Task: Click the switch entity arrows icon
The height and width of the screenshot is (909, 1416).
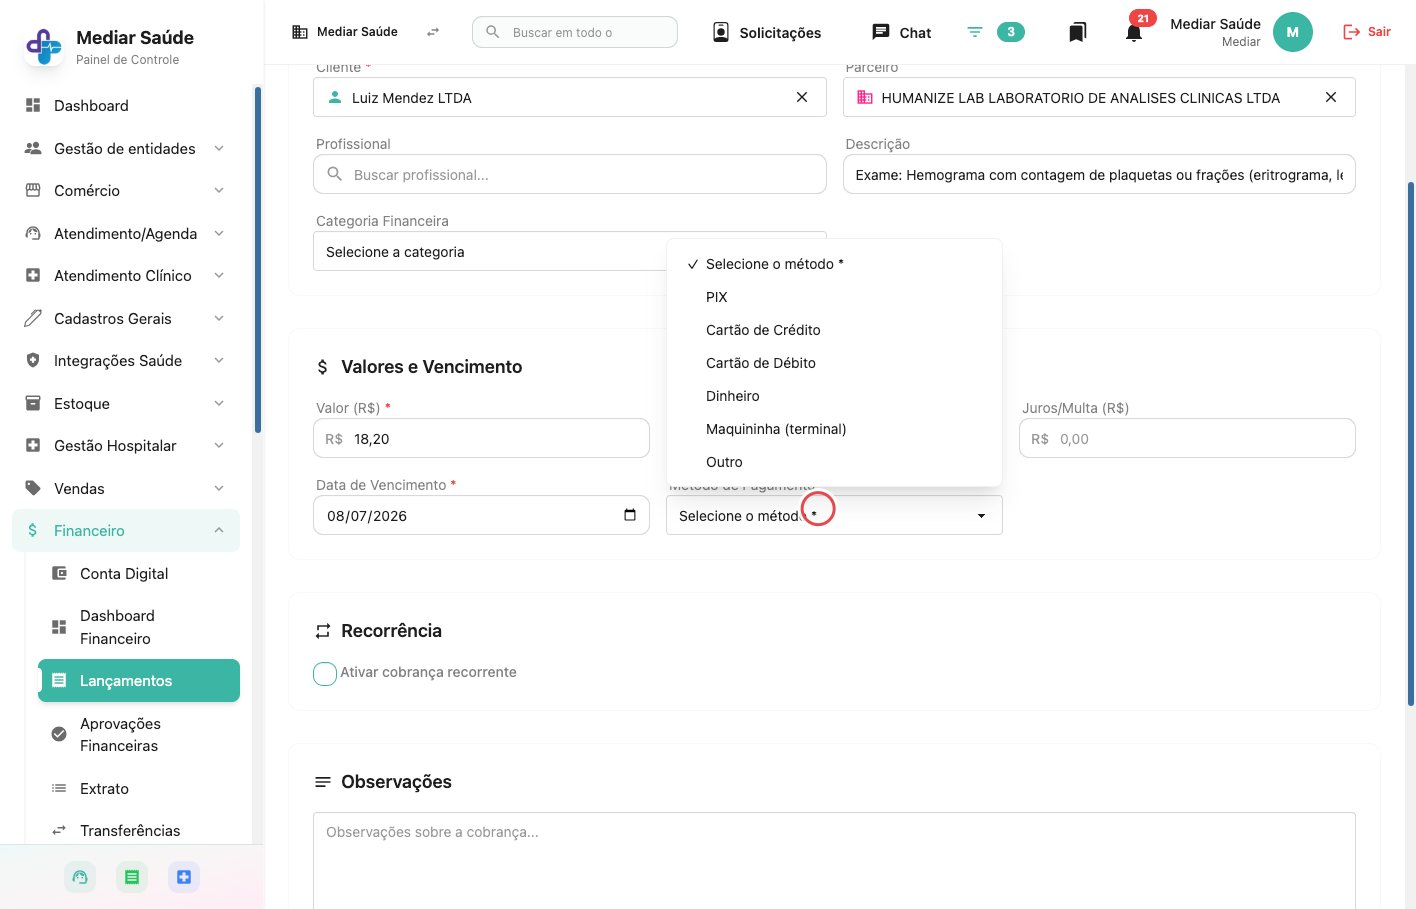Action: 433,32
